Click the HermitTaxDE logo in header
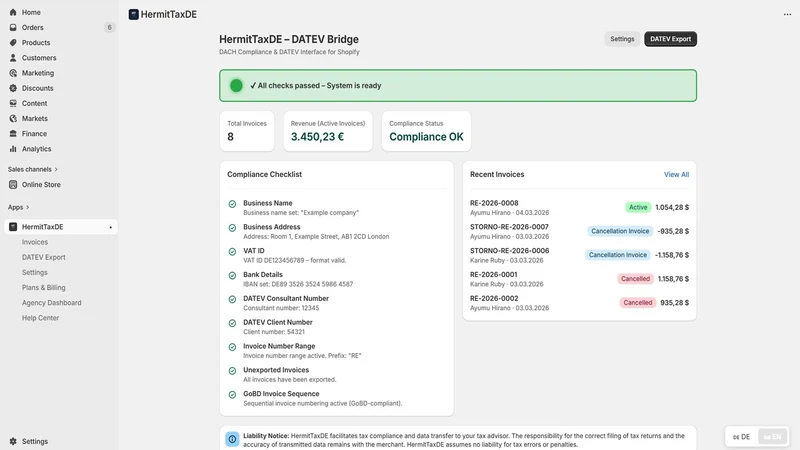Viewport: 800px width, 450px height. tap(134, 14)
